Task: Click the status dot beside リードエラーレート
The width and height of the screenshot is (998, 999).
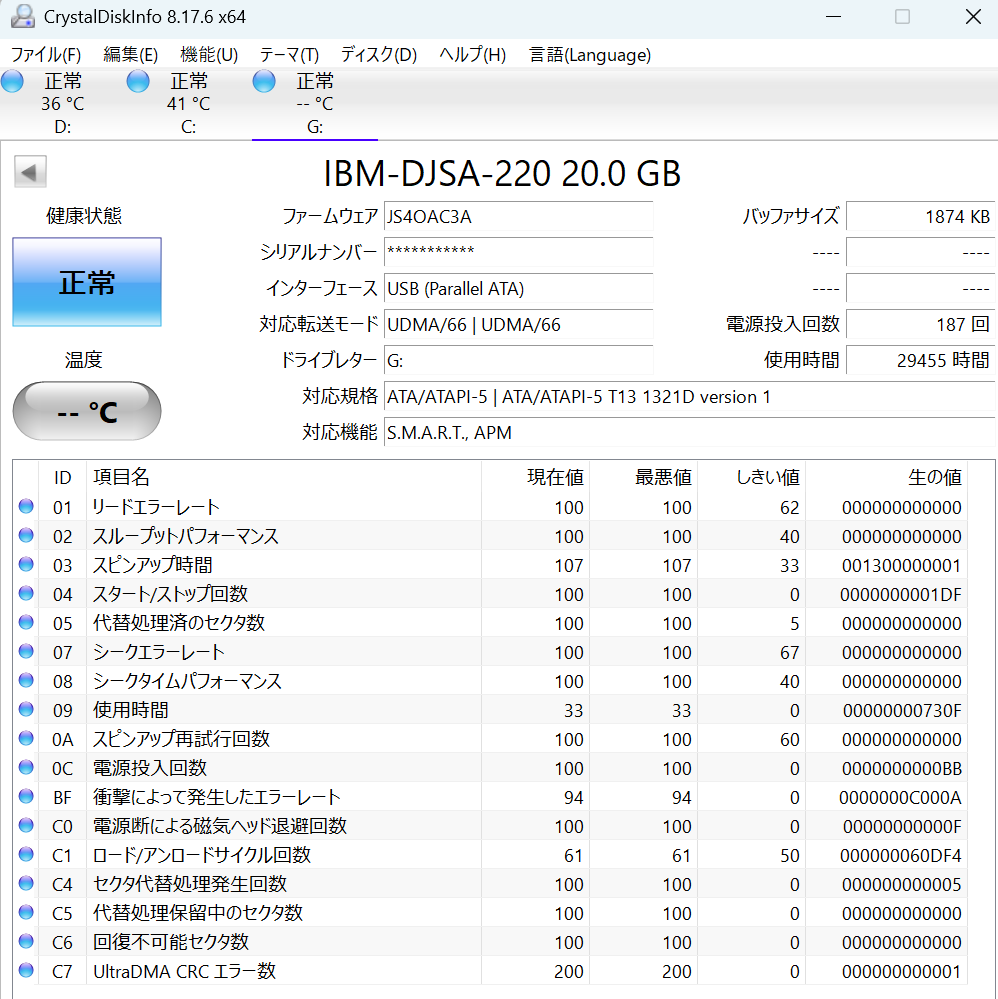Action: [x=25, y=507]
